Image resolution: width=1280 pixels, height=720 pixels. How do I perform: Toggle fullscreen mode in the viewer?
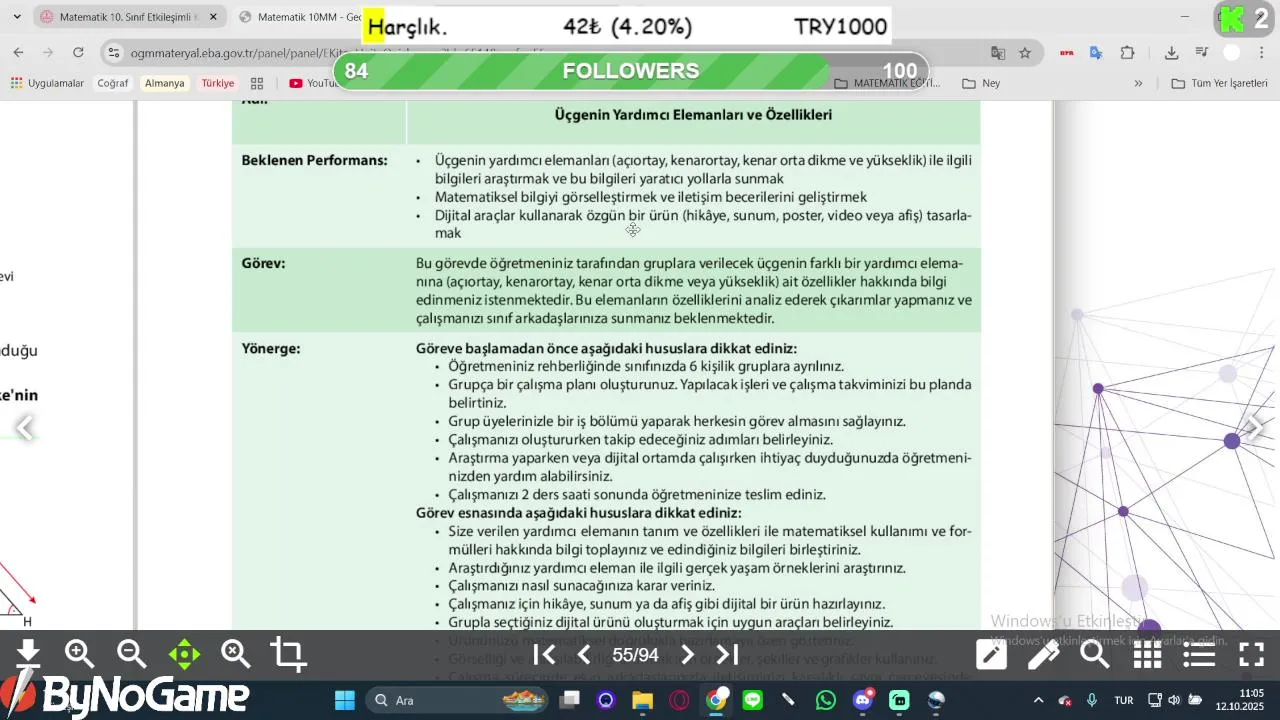(x=1252, y=655)
